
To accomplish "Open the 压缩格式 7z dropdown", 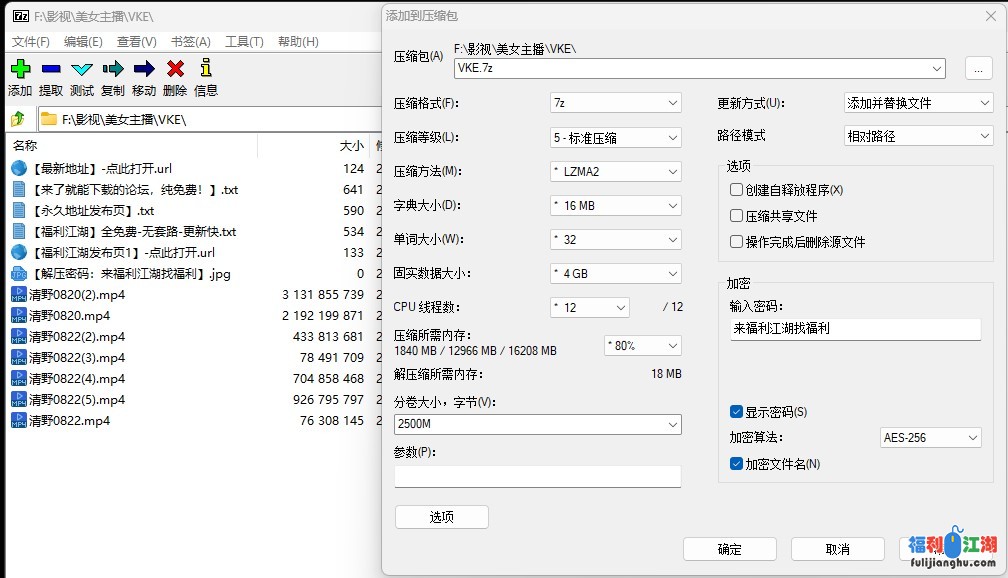I will click(x=615, y=103).
